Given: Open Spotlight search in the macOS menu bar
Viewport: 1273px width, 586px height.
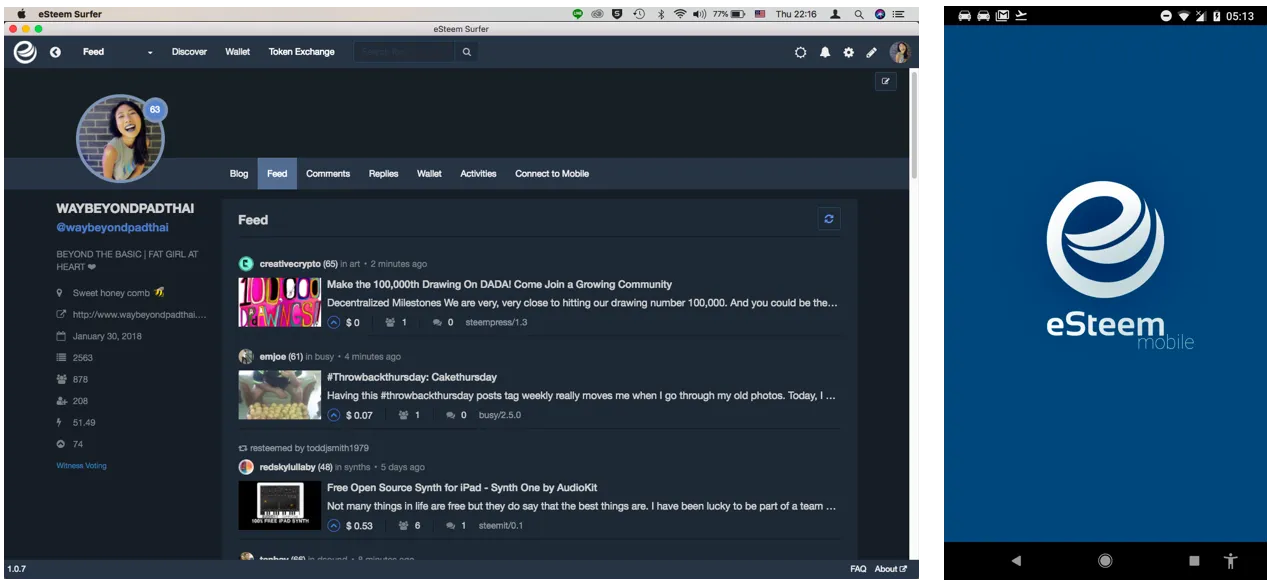Looking at the screenshot, I should [860, 14].
